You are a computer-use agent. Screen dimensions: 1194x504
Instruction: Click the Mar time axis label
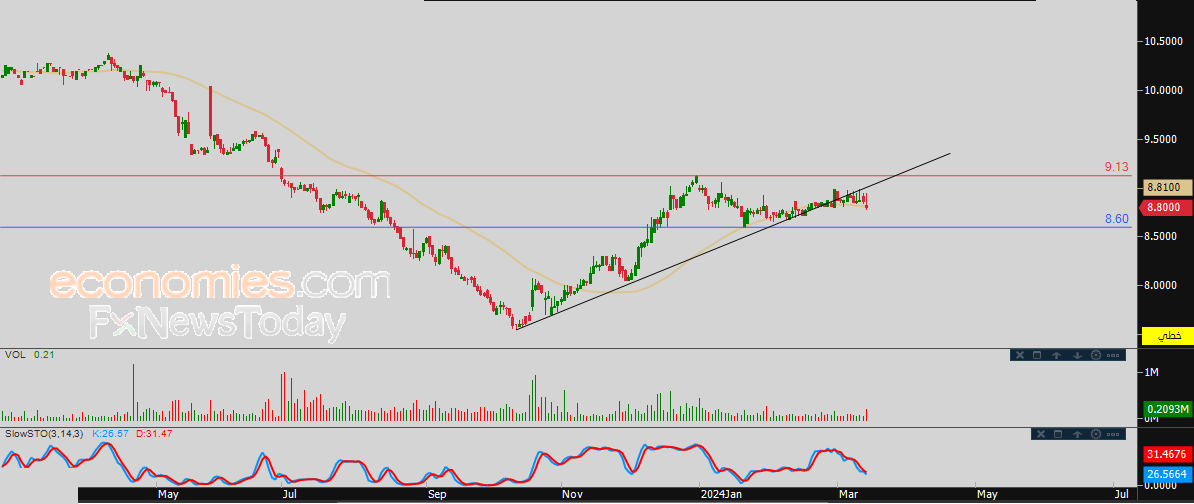[847, 494]
